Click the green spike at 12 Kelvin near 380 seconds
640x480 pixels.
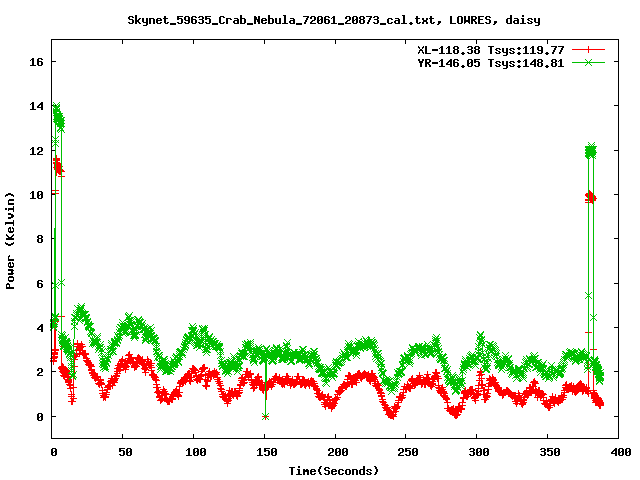[x=591, y=150]
